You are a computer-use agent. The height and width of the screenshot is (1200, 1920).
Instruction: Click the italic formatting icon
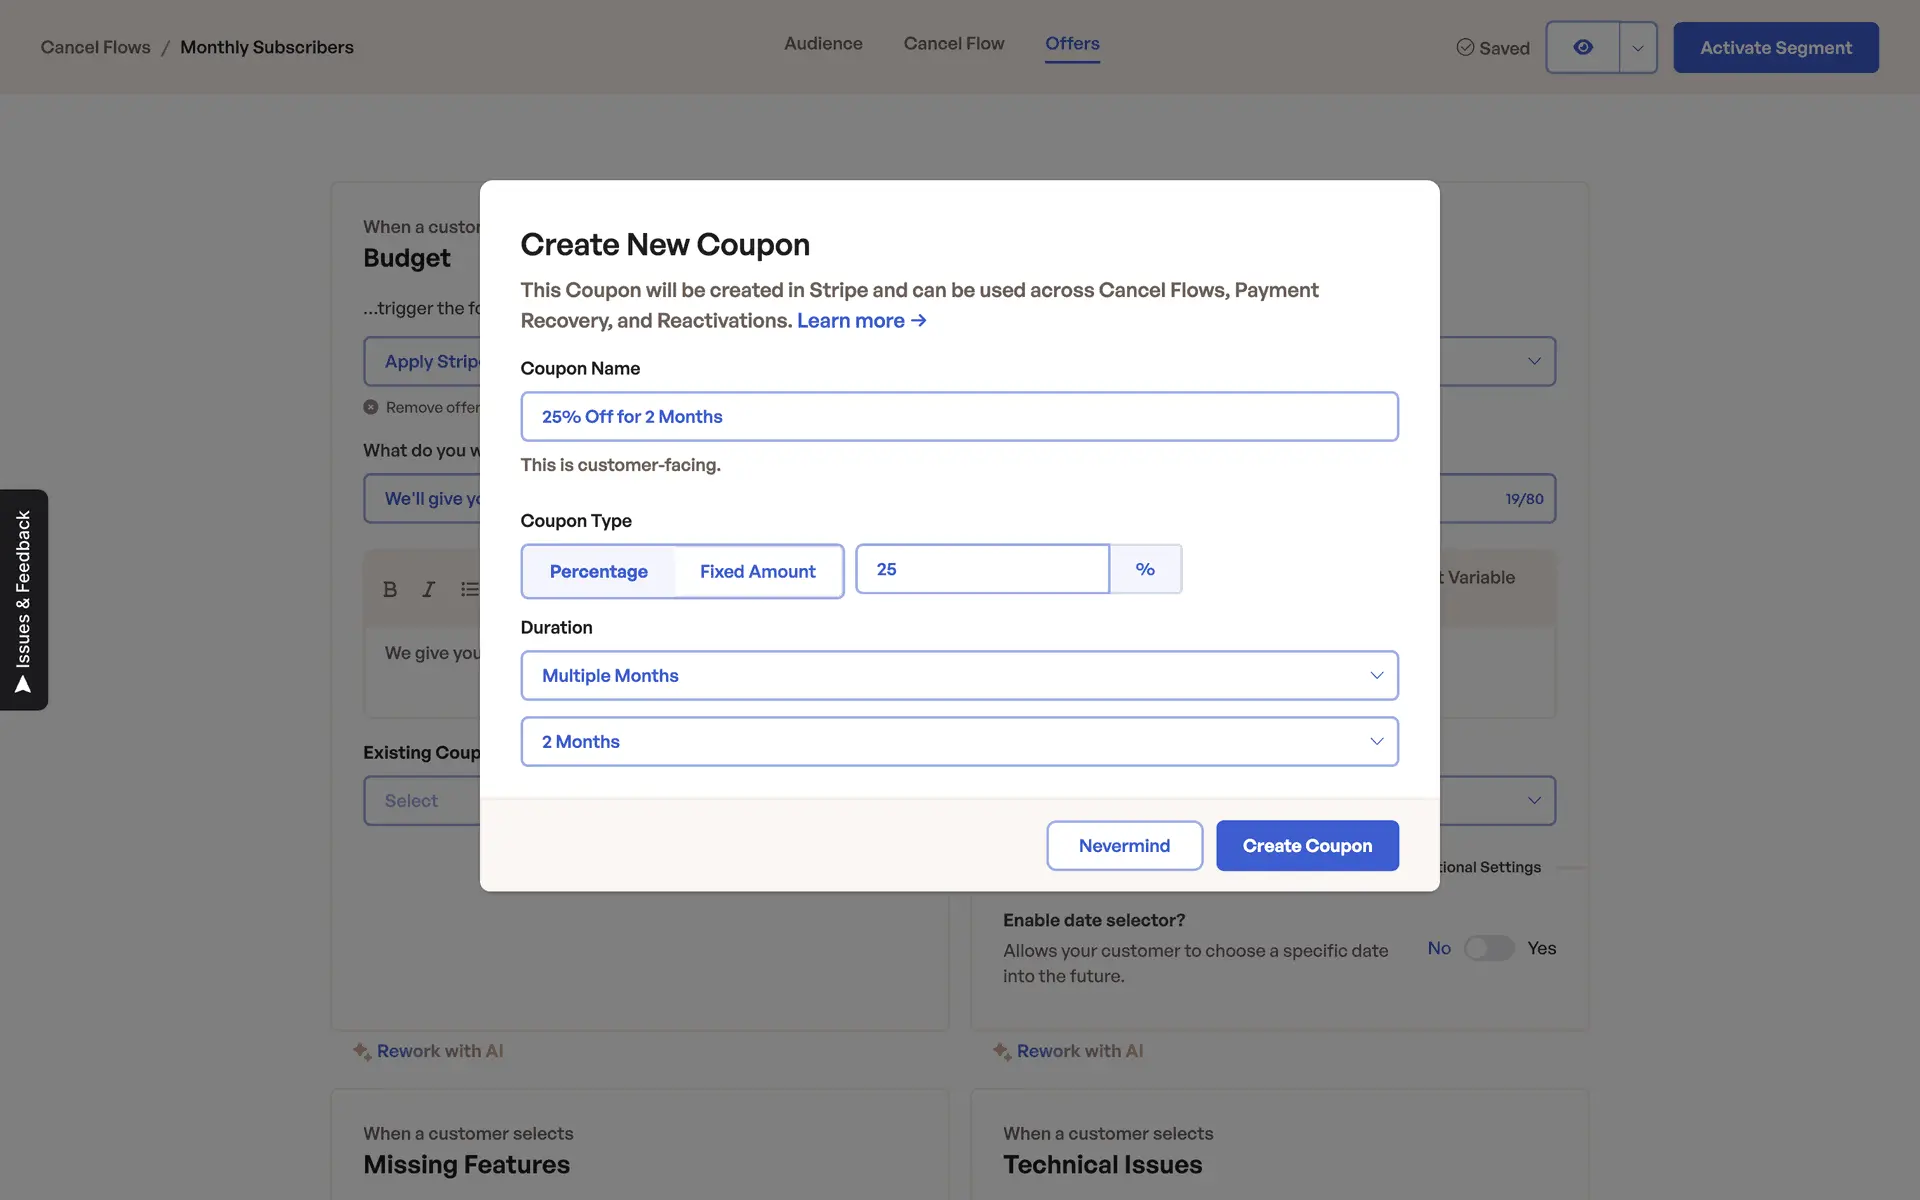[428, 589]
